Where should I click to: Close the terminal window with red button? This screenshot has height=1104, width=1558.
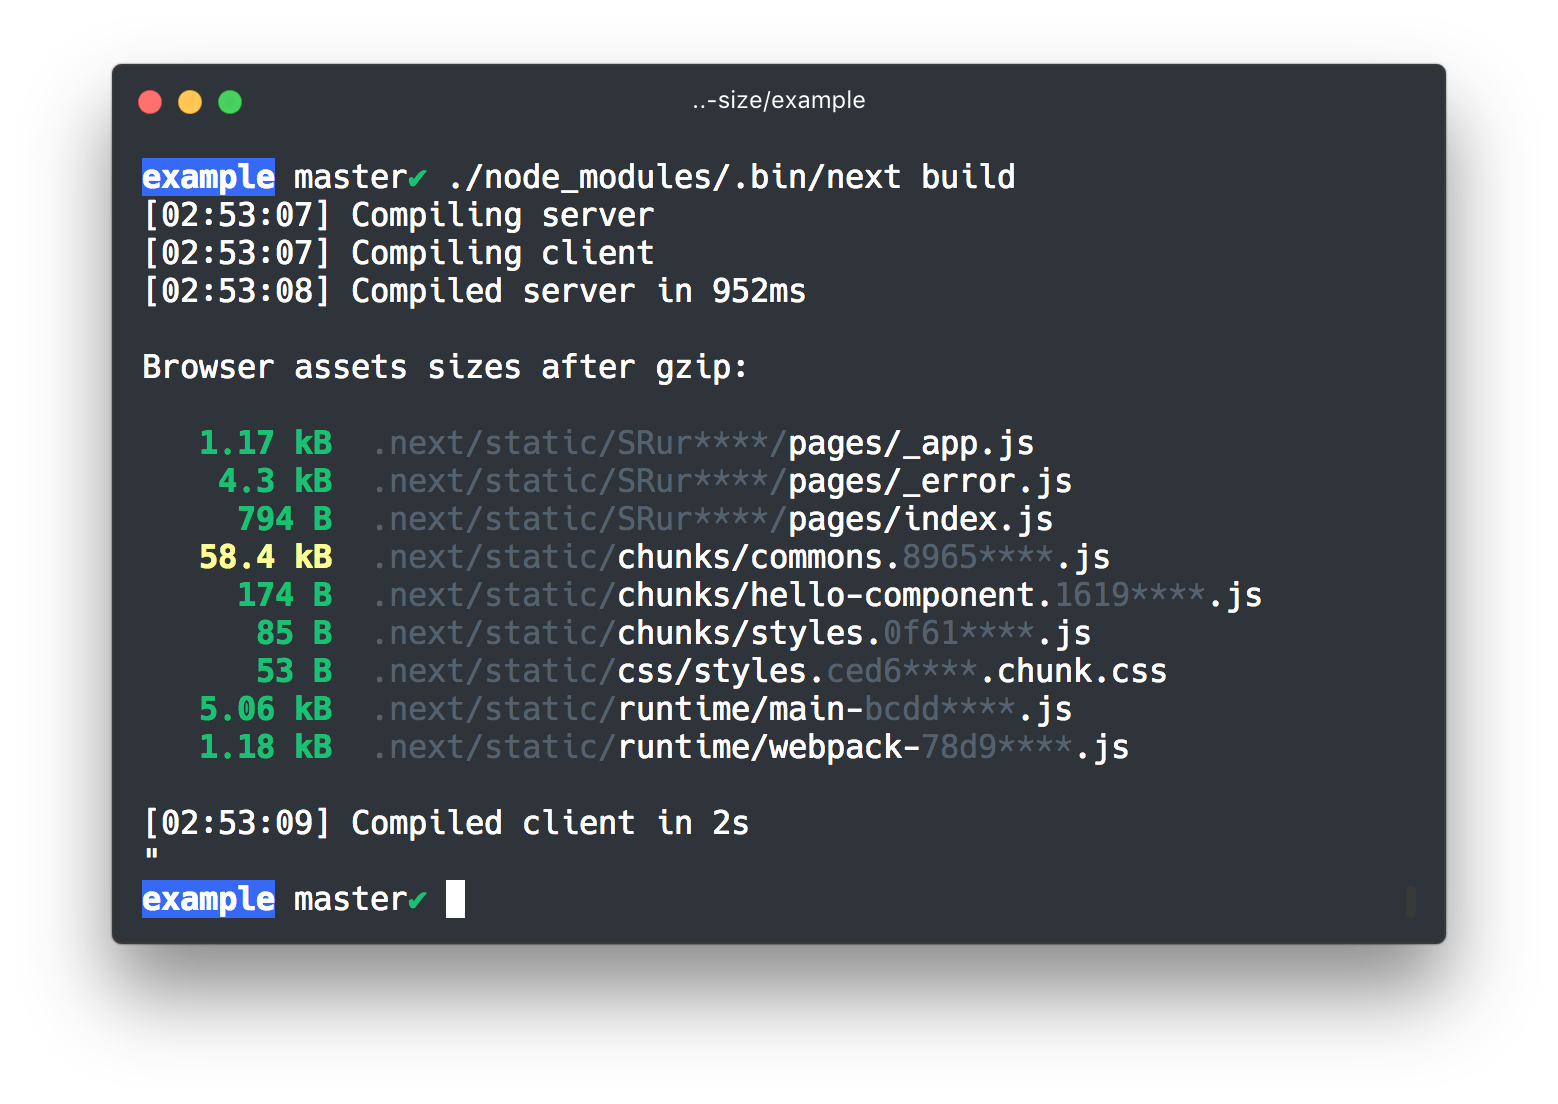point(150,102)
